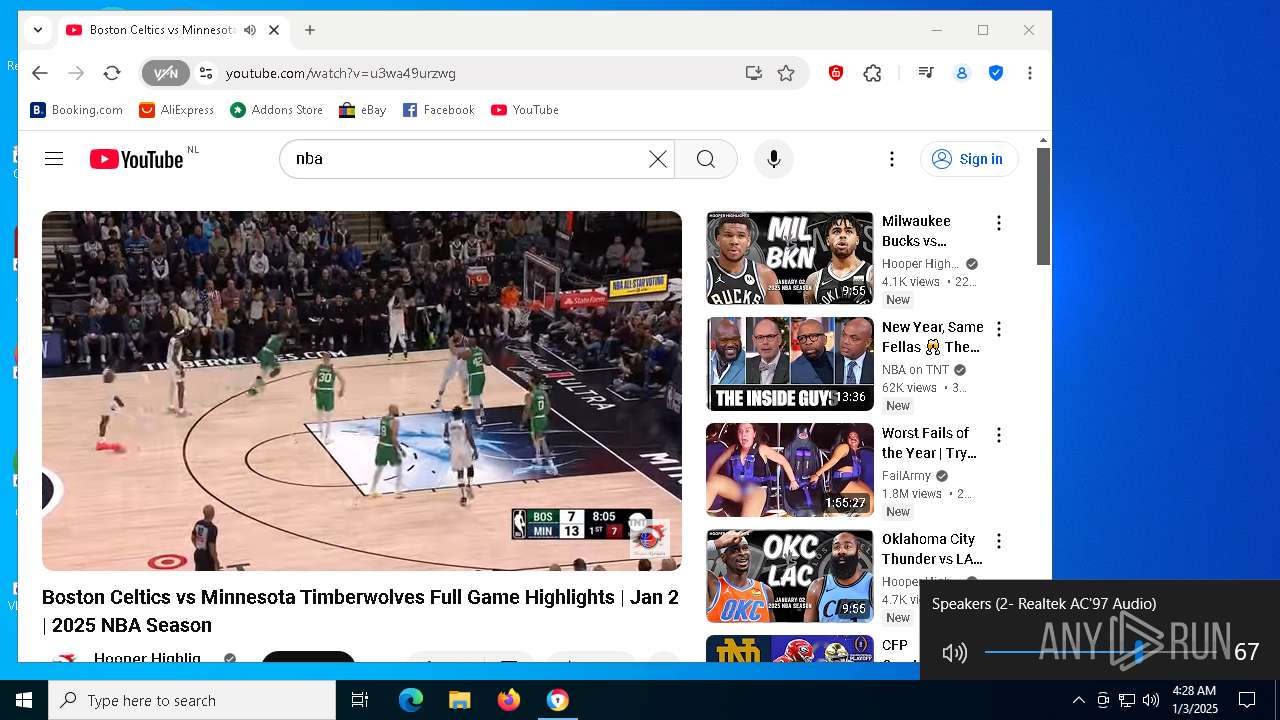
Task: Go back to previous page
Action: pyautogui.click(x=40, y=73)
